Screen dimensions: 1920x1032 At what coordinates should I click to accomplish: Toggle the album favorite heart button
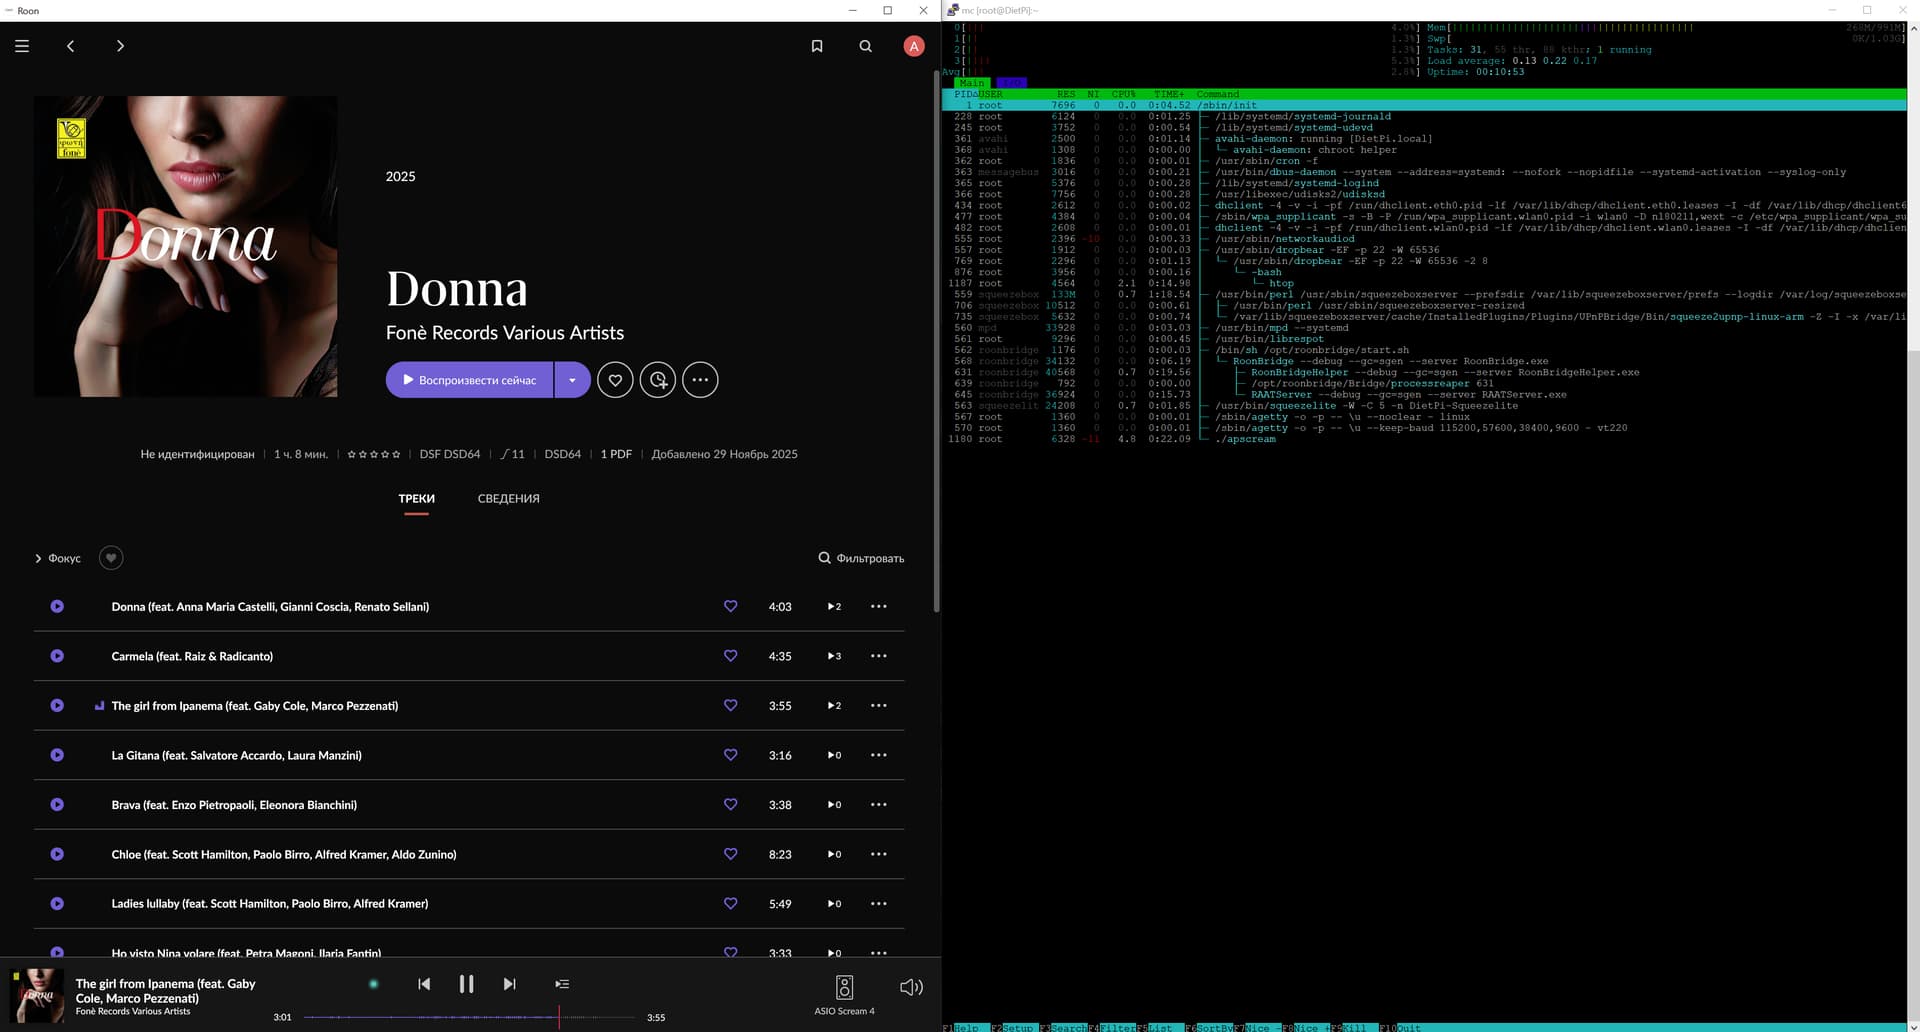coord(615,380)
